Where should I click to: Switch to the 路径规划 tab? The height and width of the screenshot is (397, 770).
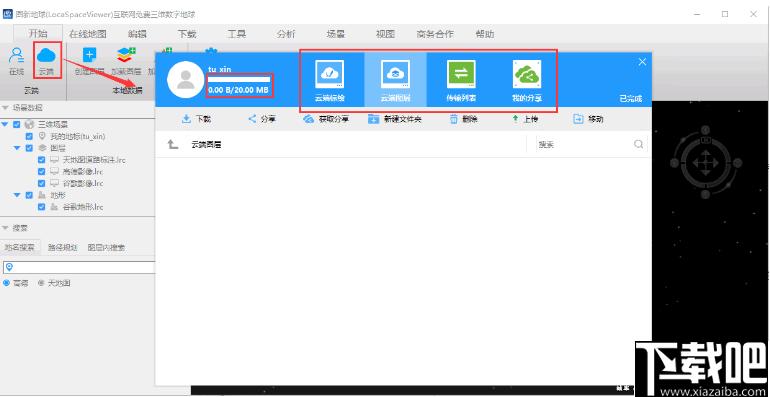click(x=62, y=248)
